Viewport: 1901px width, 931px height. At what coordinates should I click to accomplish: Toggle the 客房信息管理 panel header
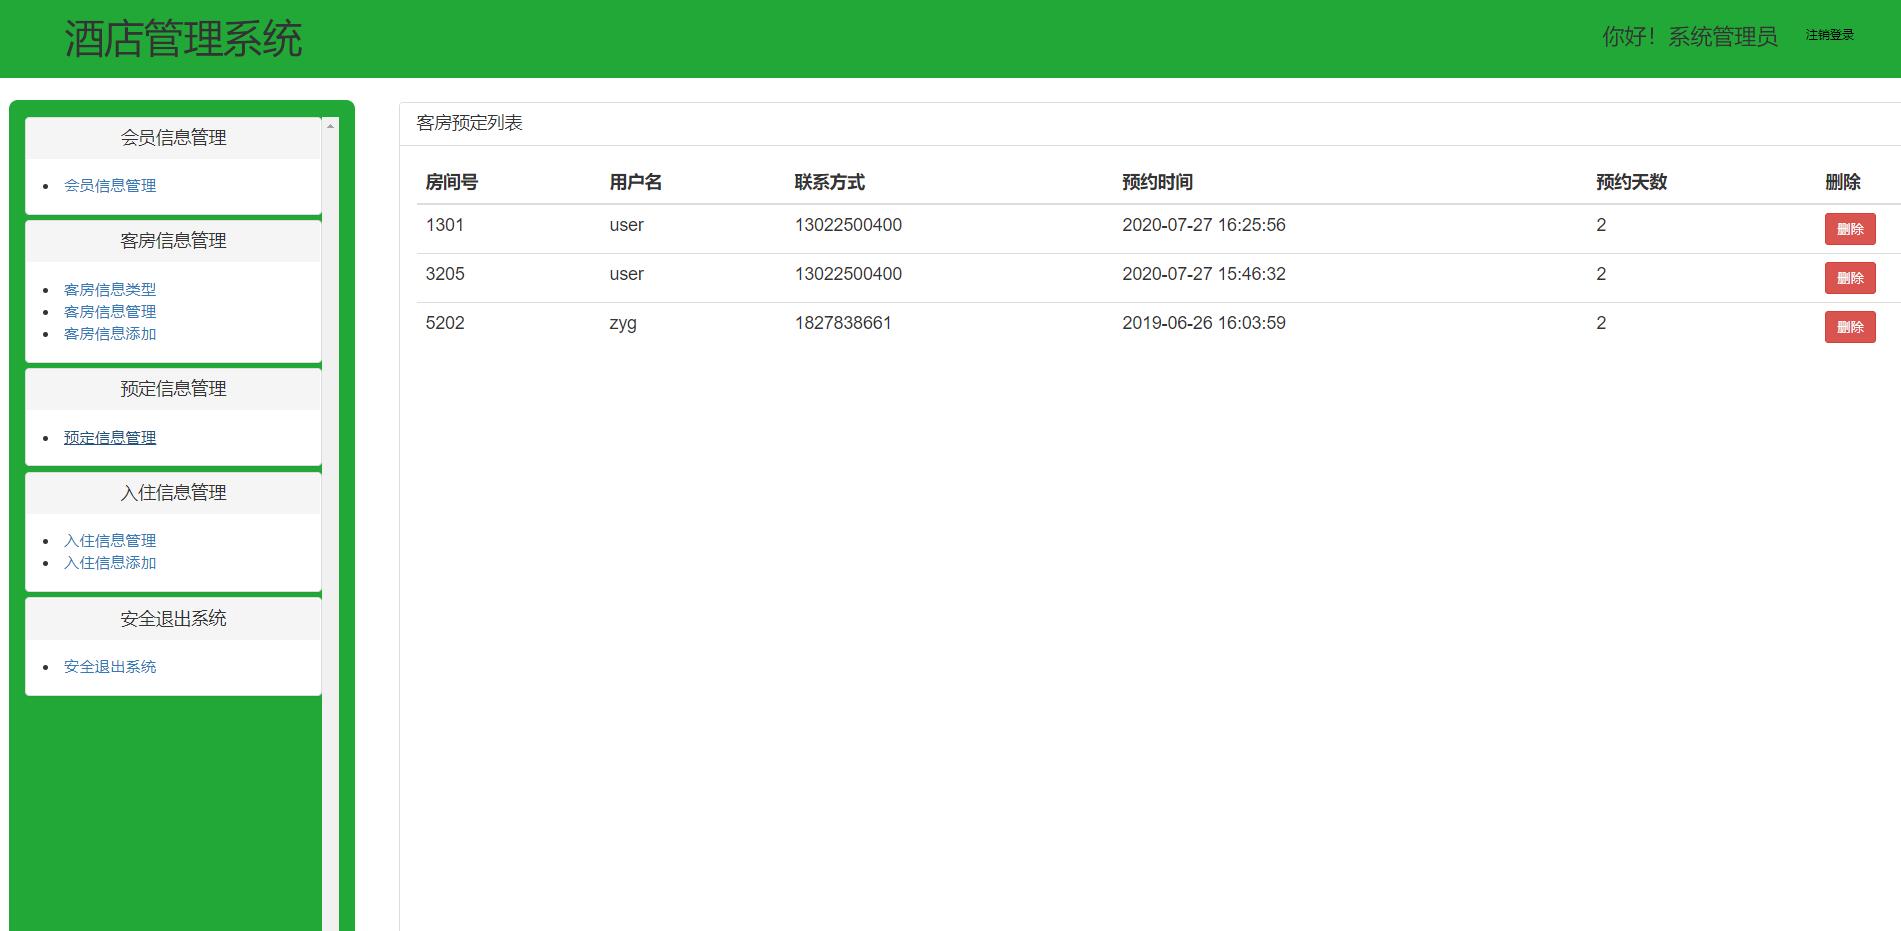[x=173, y=241]
